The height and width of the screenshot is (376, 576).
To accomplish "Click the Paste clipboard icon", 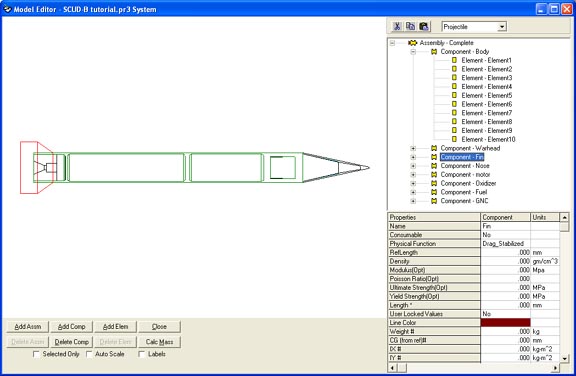I will point(424,26).
